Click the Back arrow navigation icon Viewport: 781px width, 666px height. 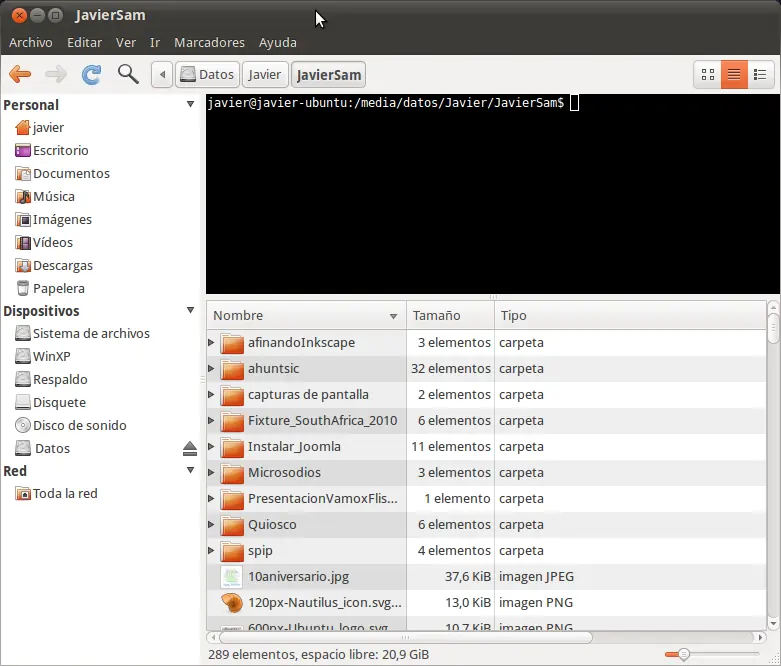tap(20, 74)
